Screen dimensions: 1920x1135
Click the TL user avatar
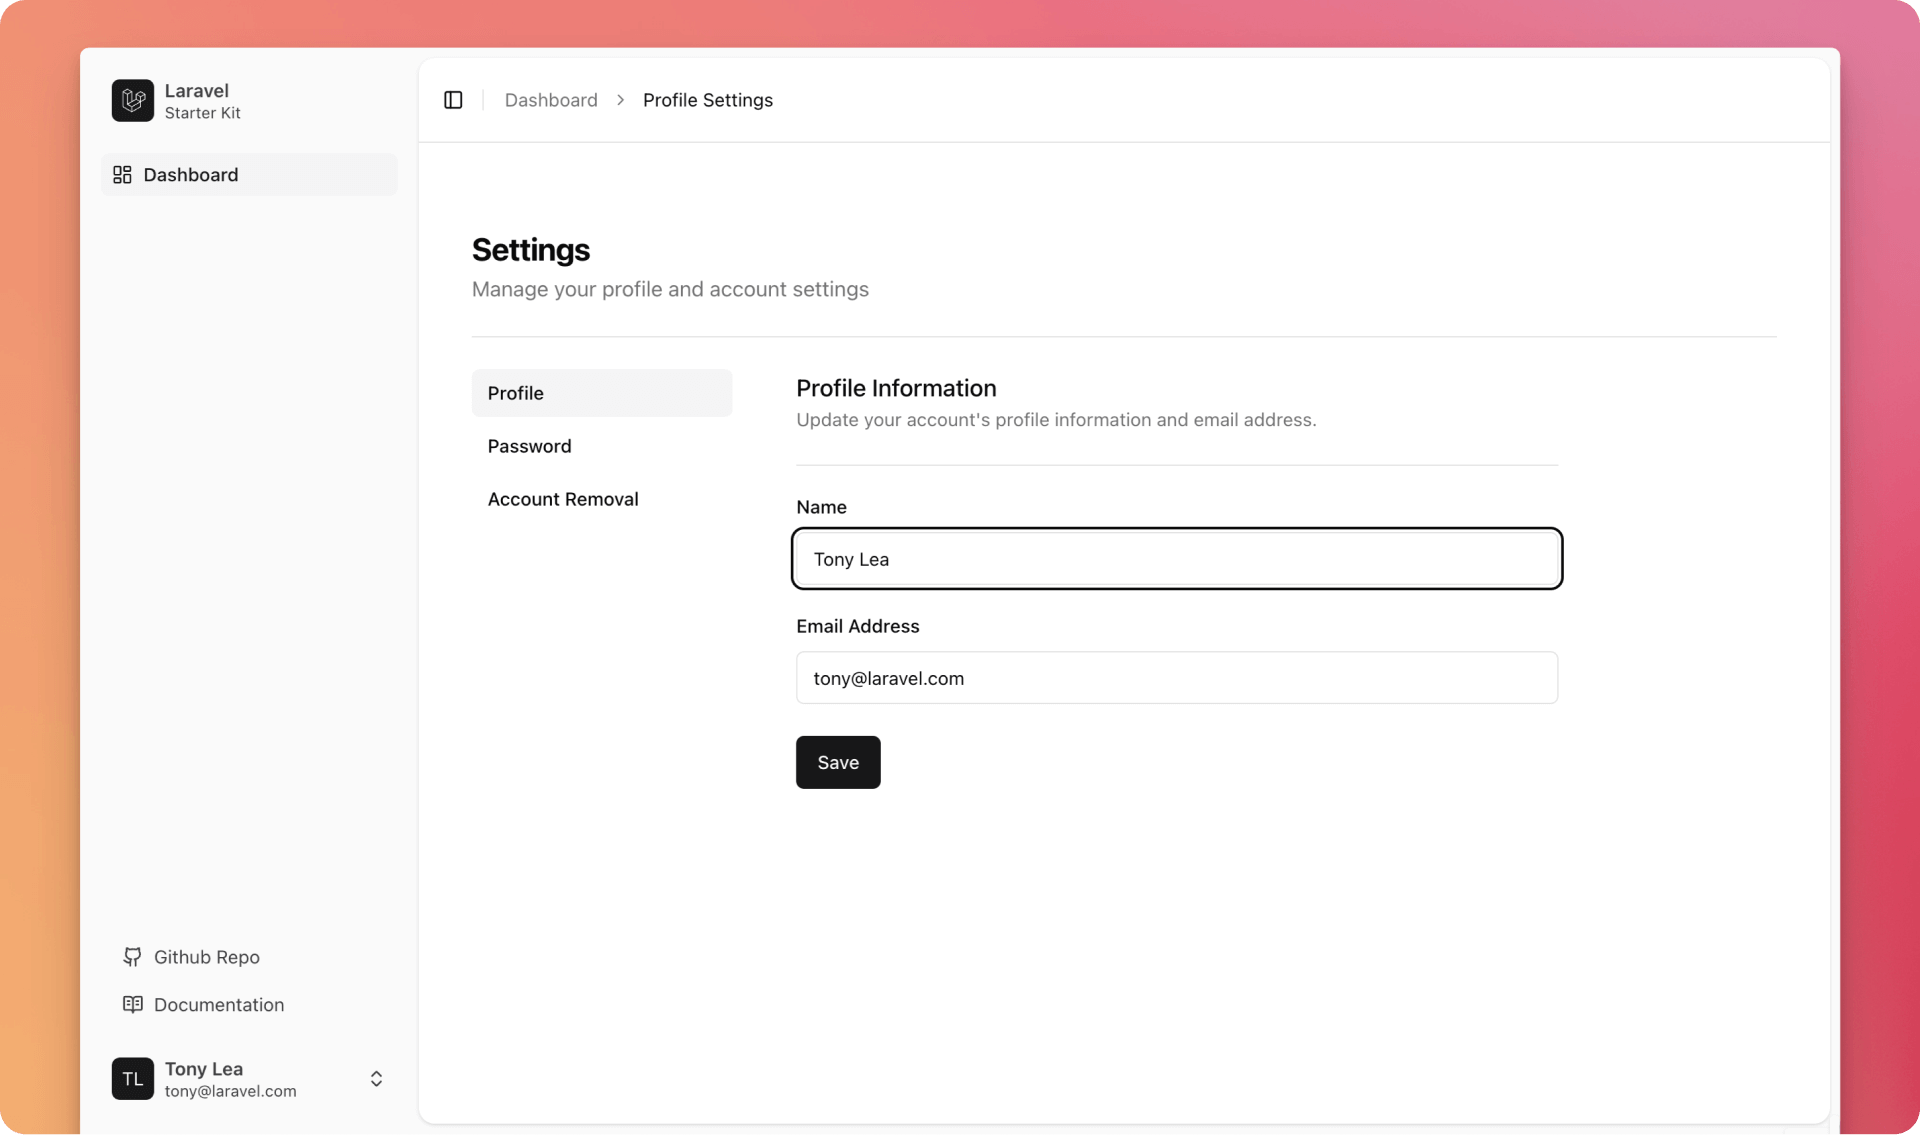[132, 1079]
